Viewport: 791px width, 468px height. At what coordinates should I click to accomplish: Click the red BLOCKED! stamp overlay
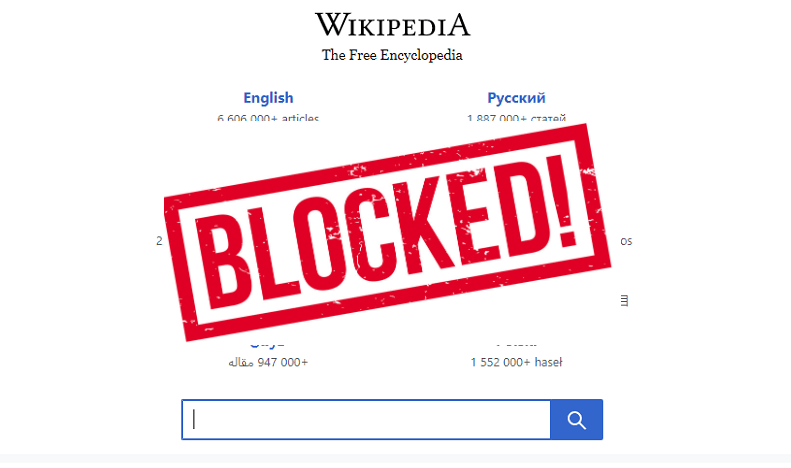[x=387, y=232]
